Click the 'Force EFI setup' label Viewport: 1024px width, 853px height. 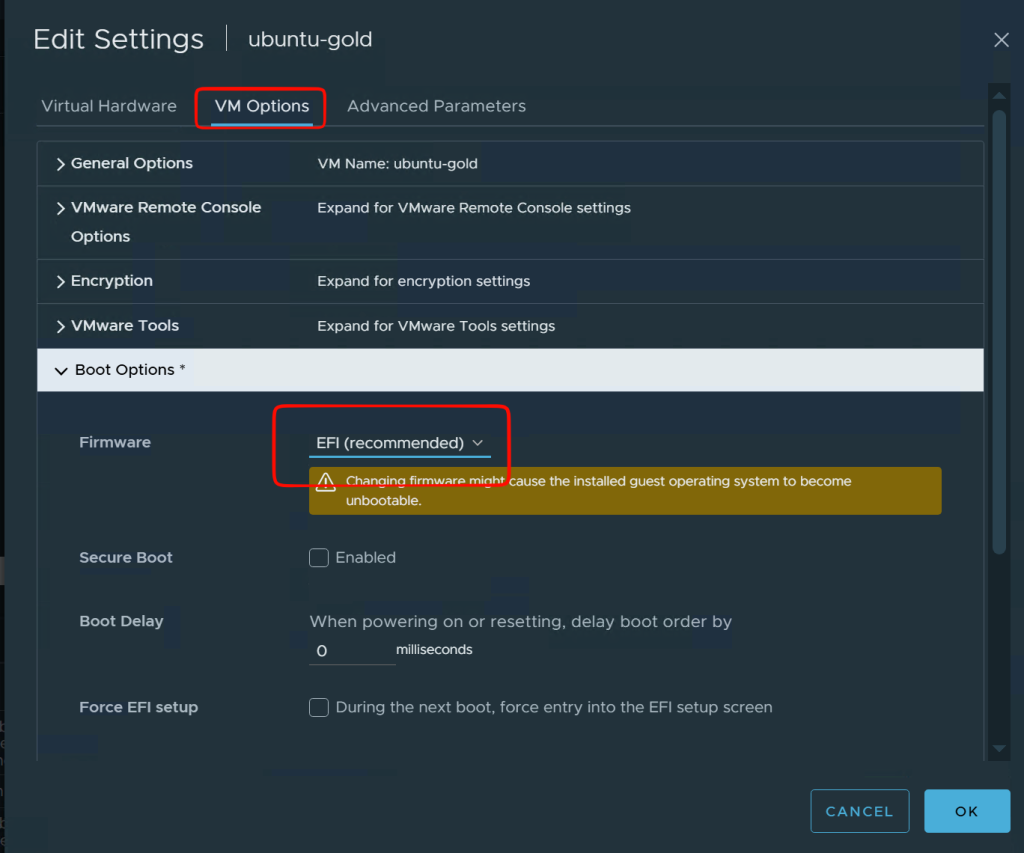(138, 707)
